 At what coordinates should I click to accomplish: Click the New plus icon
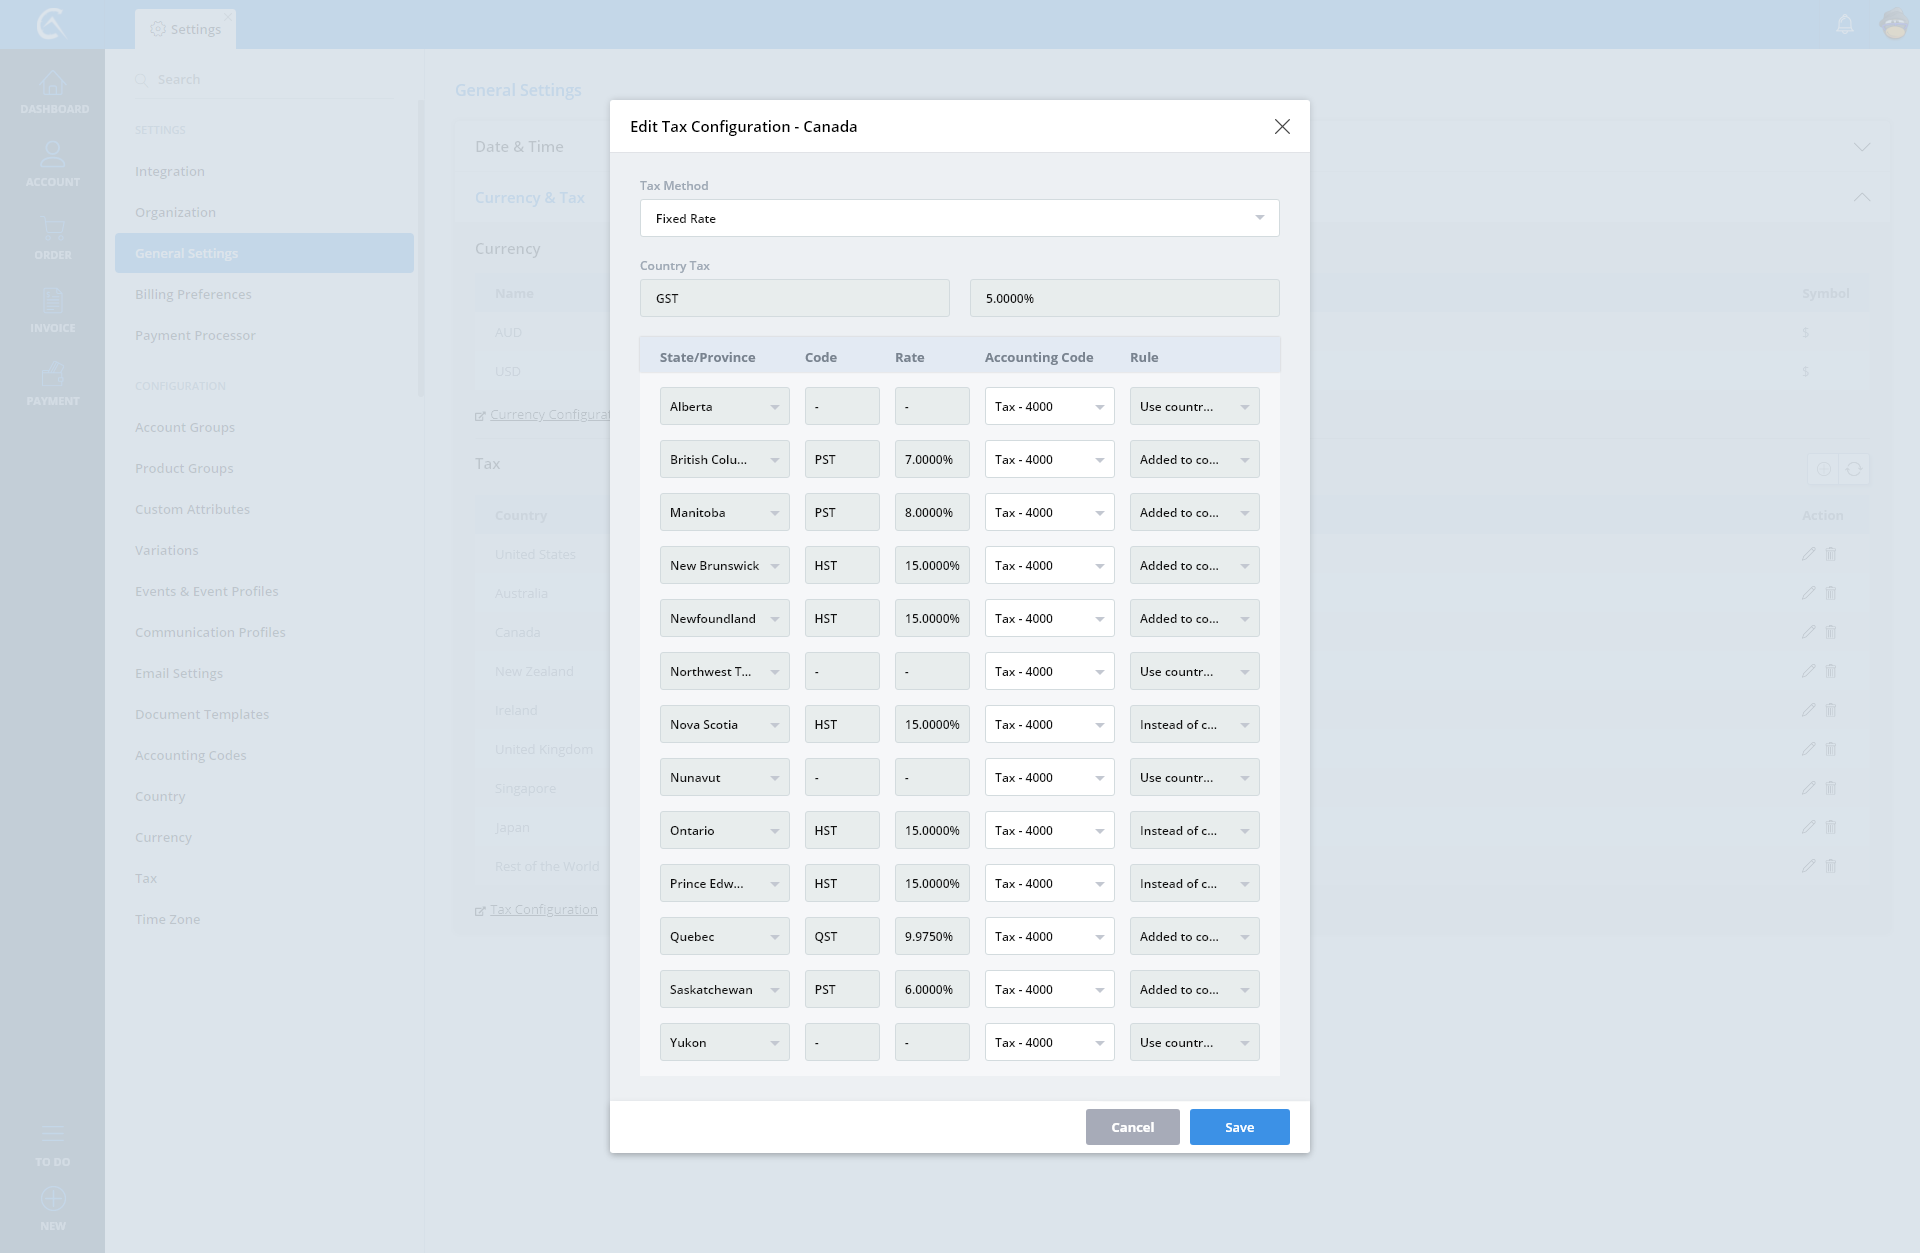(53, 1199)
